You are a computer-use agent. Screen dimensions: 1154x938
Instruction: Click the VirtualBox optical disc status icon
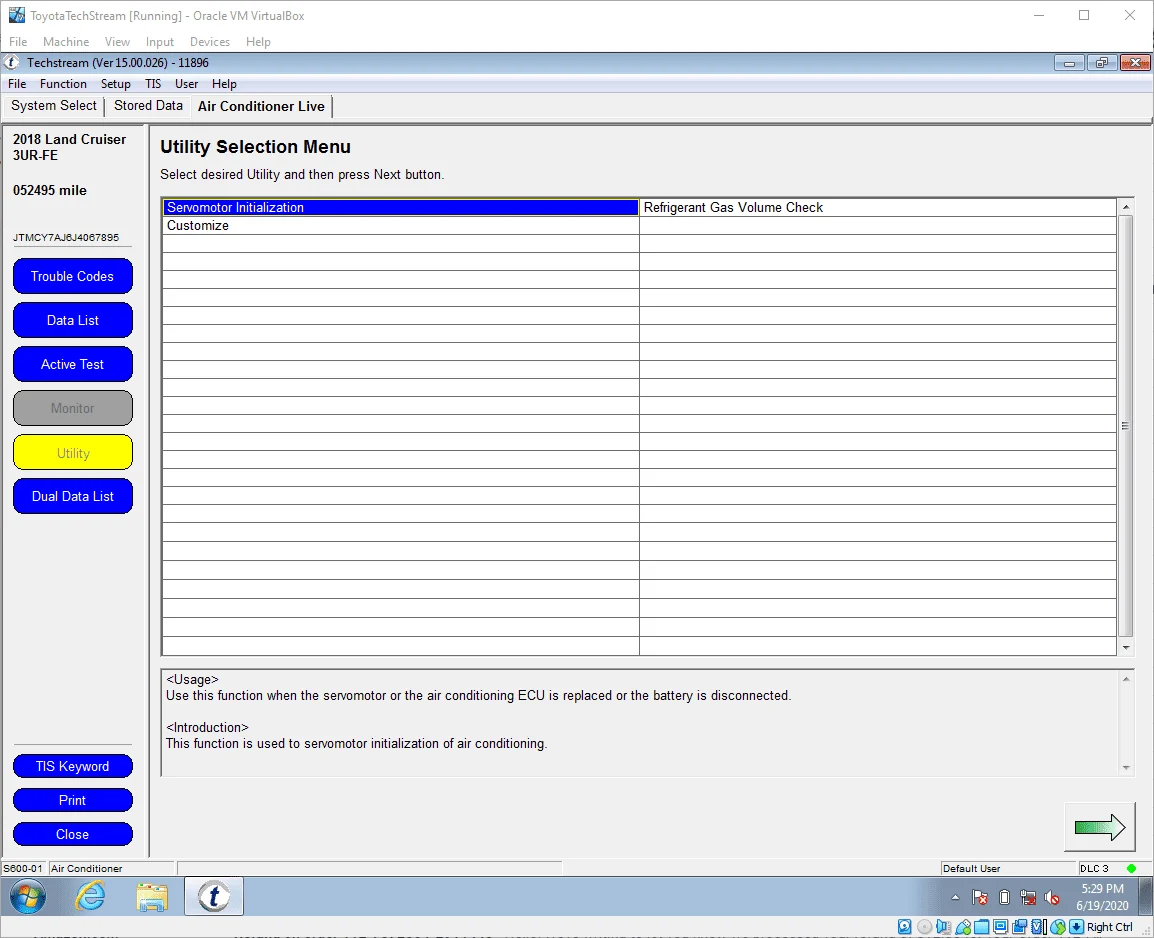924,927
